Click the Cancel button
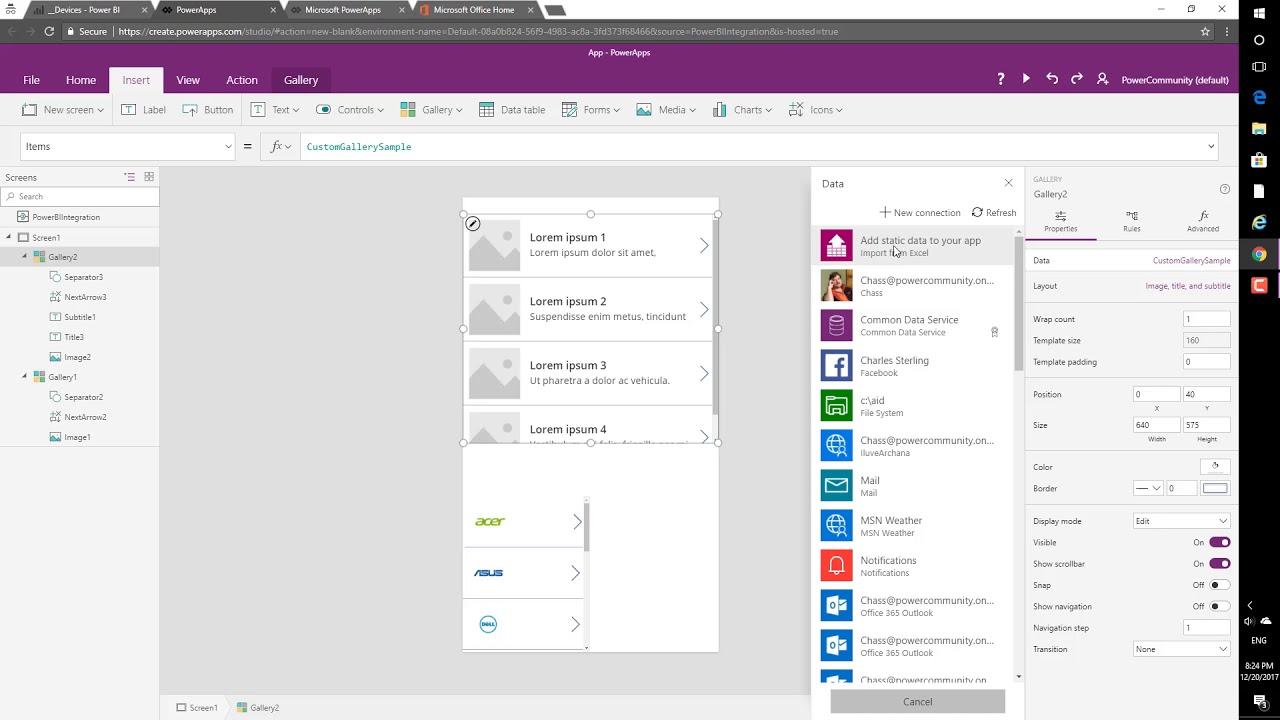Image resolution: width=1280 pixels, height=720 pixels. click(x=917, y=702)
